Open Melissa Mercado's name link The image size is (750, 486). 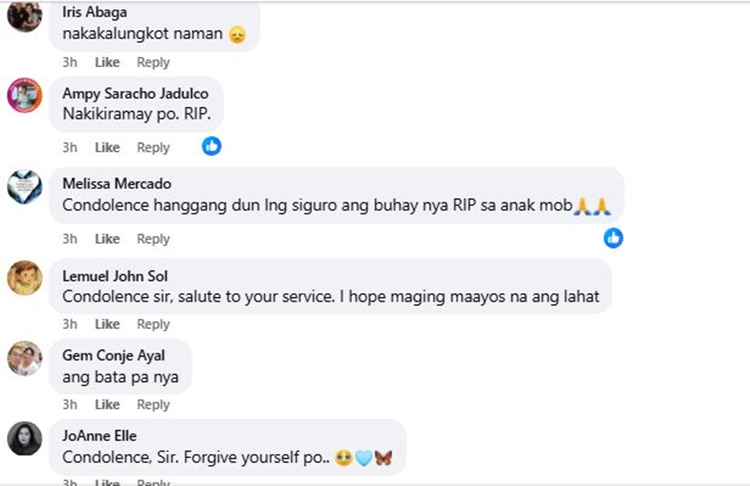tap(117, 184)
